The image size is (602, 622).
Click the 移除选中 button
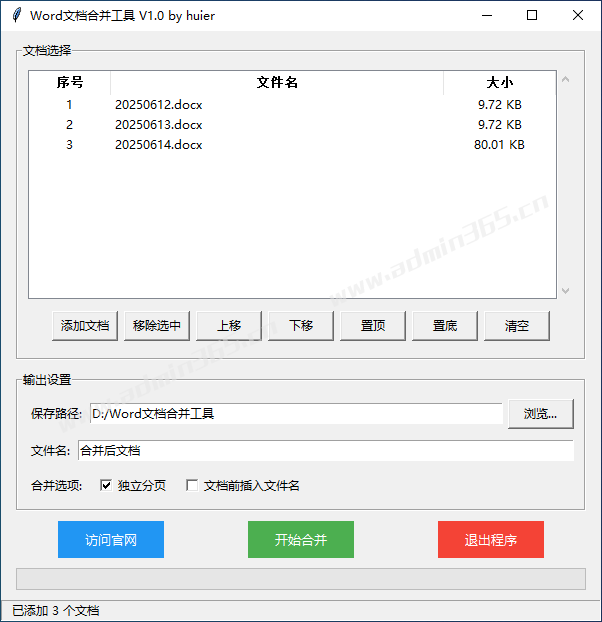pos(157,326)
